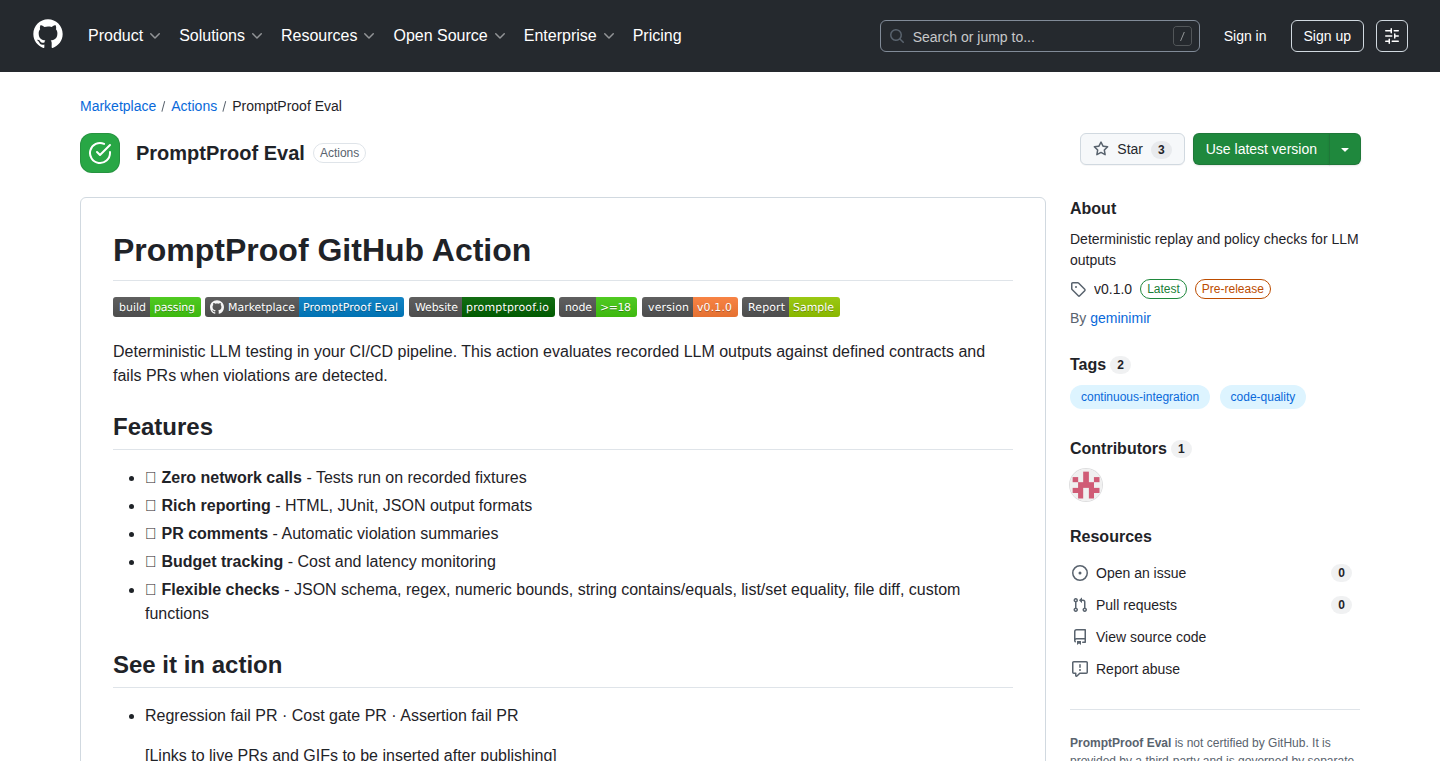1440x761 pixels.
Task: Select the Latest release label
Action: coord(1163,289)
